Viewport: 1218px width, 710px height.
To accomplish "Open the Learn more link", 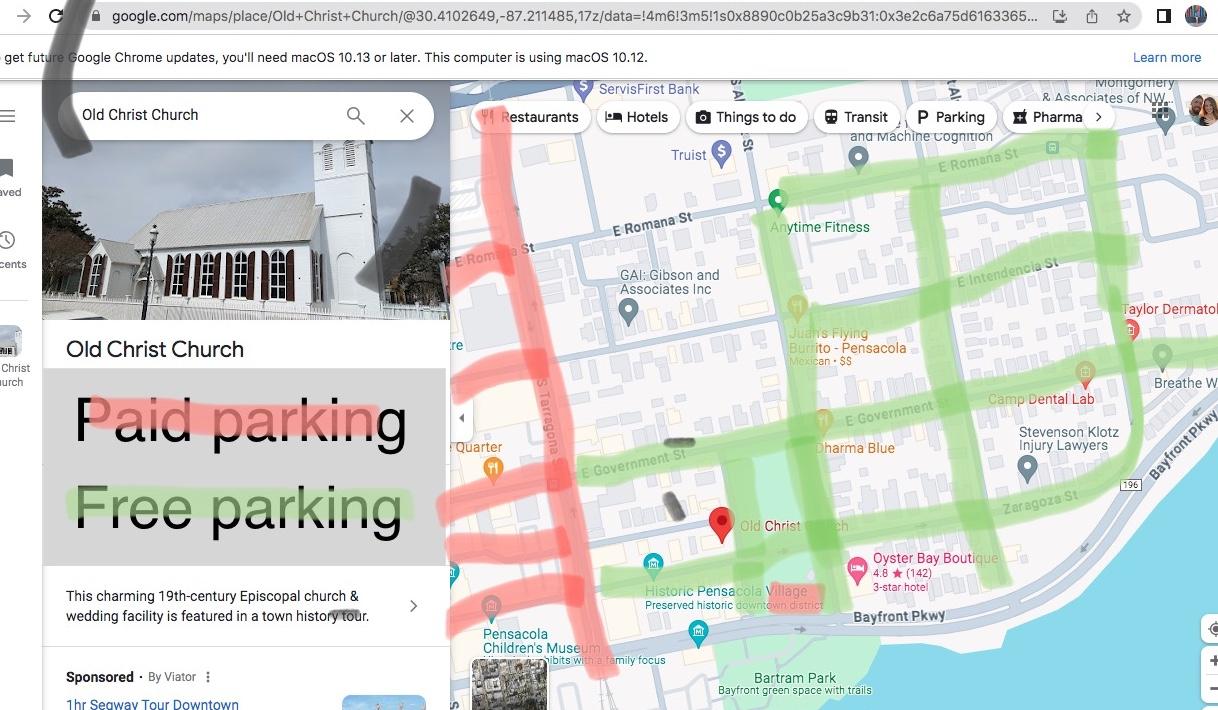I will tap(1167, 57).
